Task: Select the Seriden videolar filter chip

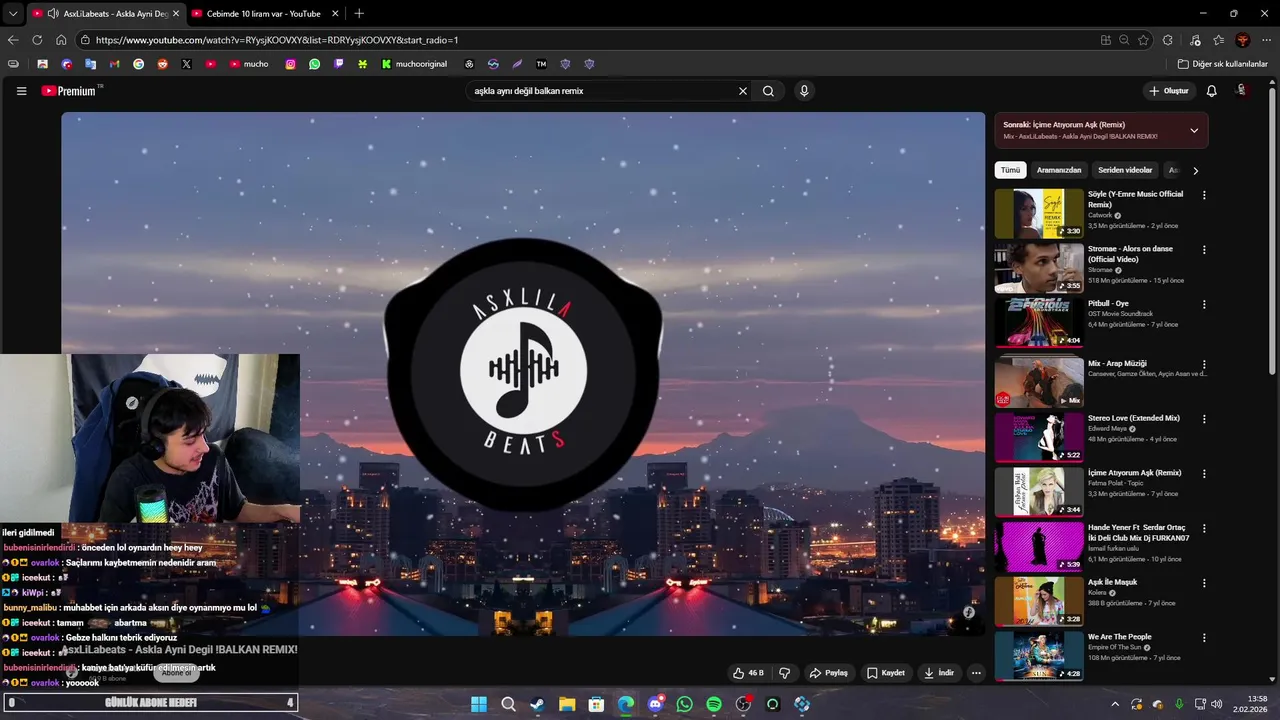Action: [x=1125, y=170]
